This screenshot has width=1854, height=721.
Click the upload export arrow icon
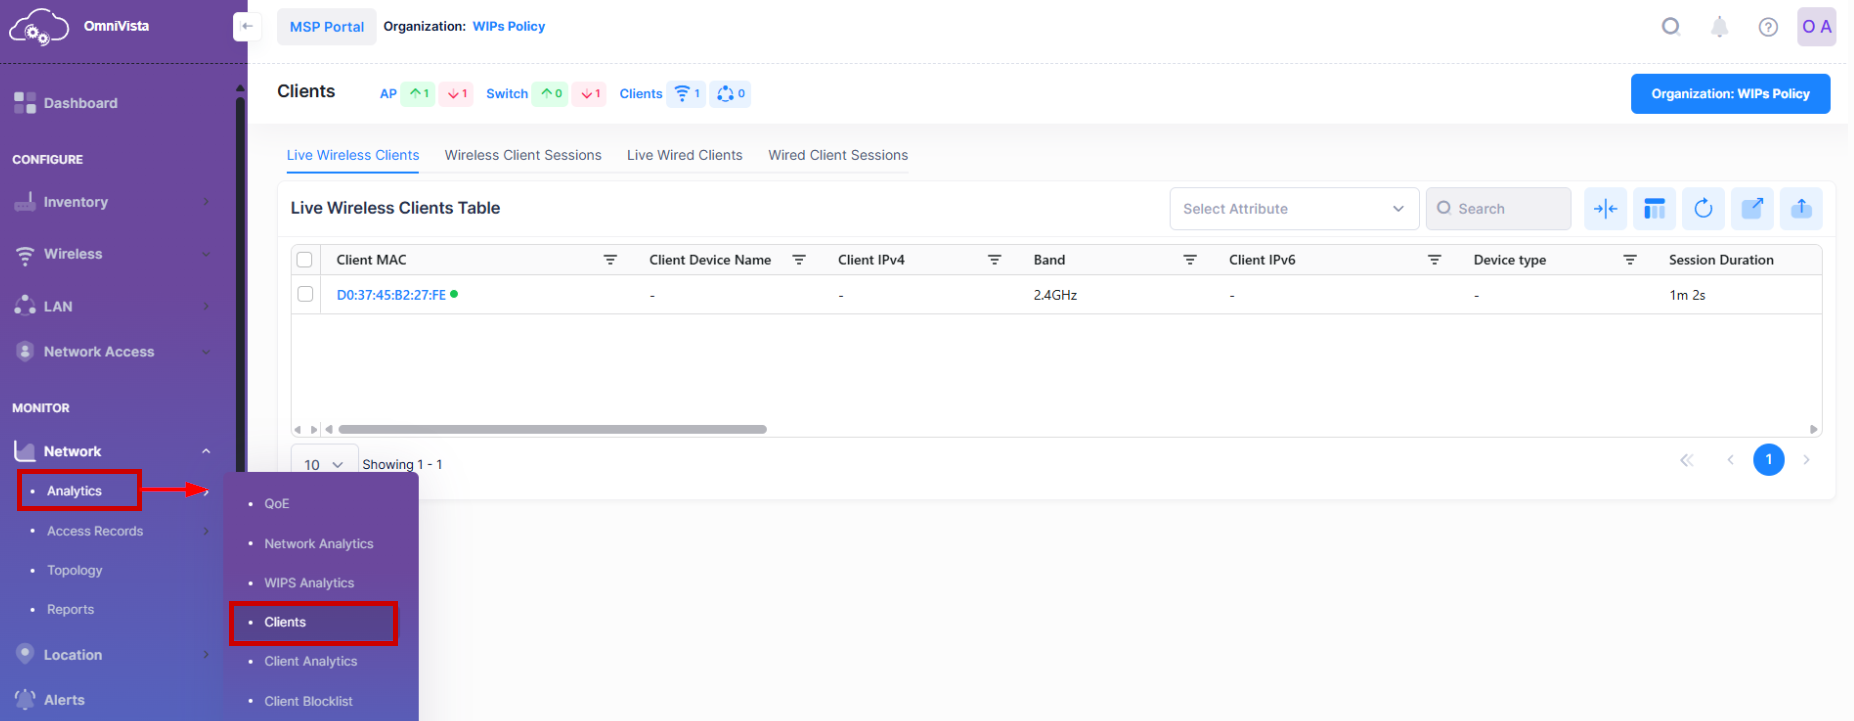click(1801, 208)
